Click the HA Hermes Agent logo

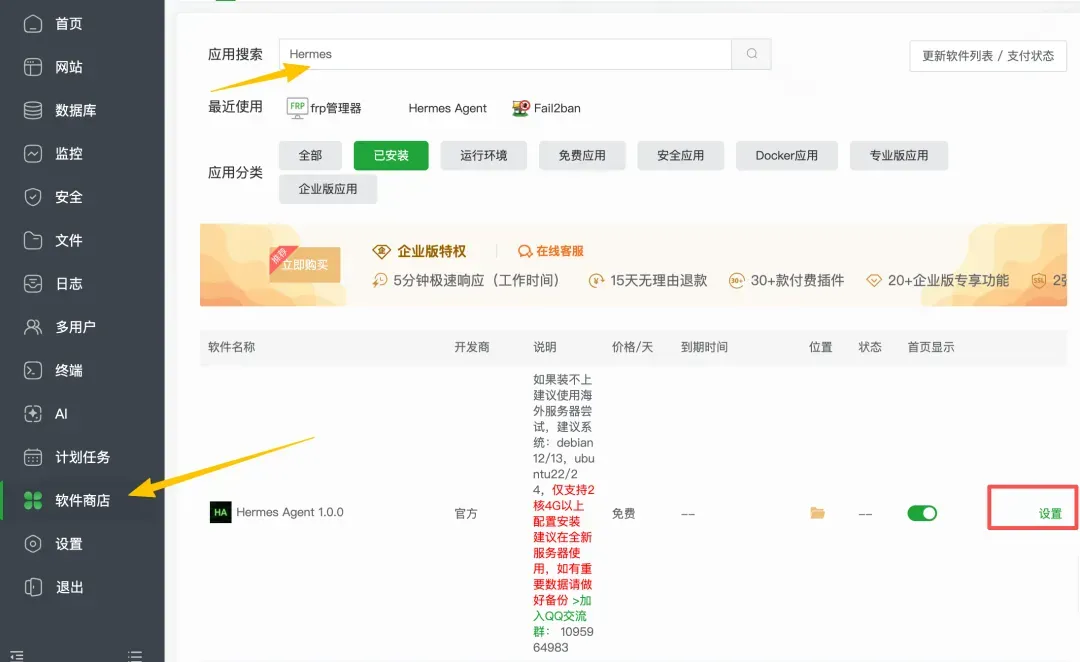pyautogui.click(x=220, y=512)
